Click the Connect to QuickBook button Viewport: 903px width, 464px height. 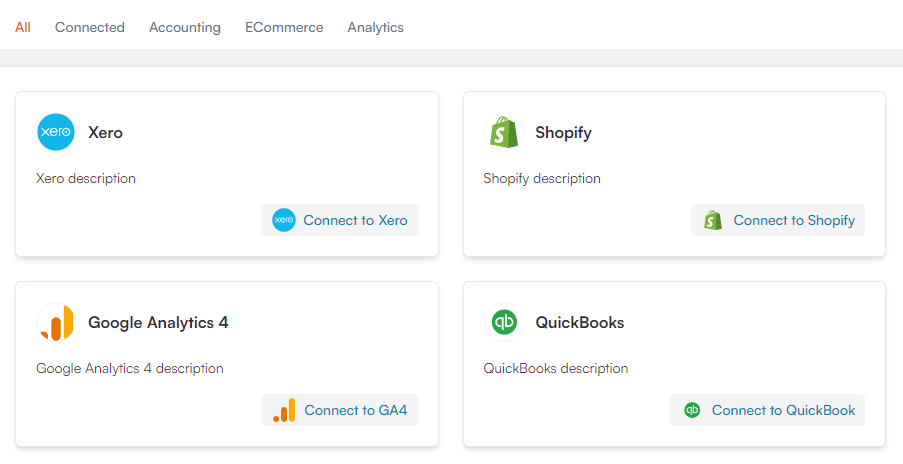point(768,410)
